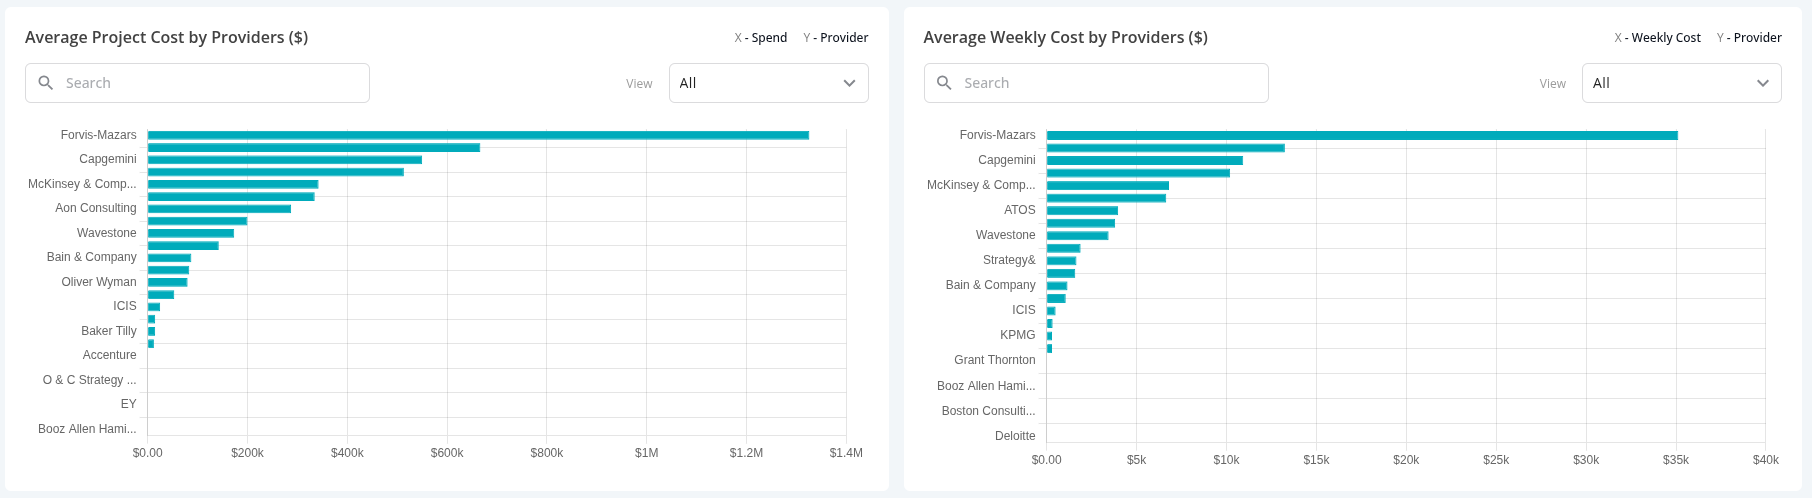Viewport: 1812px width, 498px height.
Task: Click the ATOS provider label
Action: coord(1019,210)
